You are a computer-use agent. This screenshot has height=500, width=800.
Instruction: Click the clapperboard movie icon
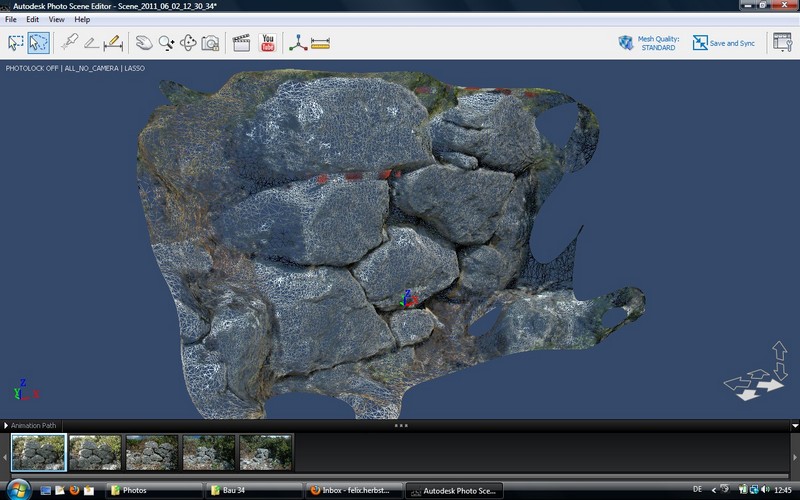241,43
